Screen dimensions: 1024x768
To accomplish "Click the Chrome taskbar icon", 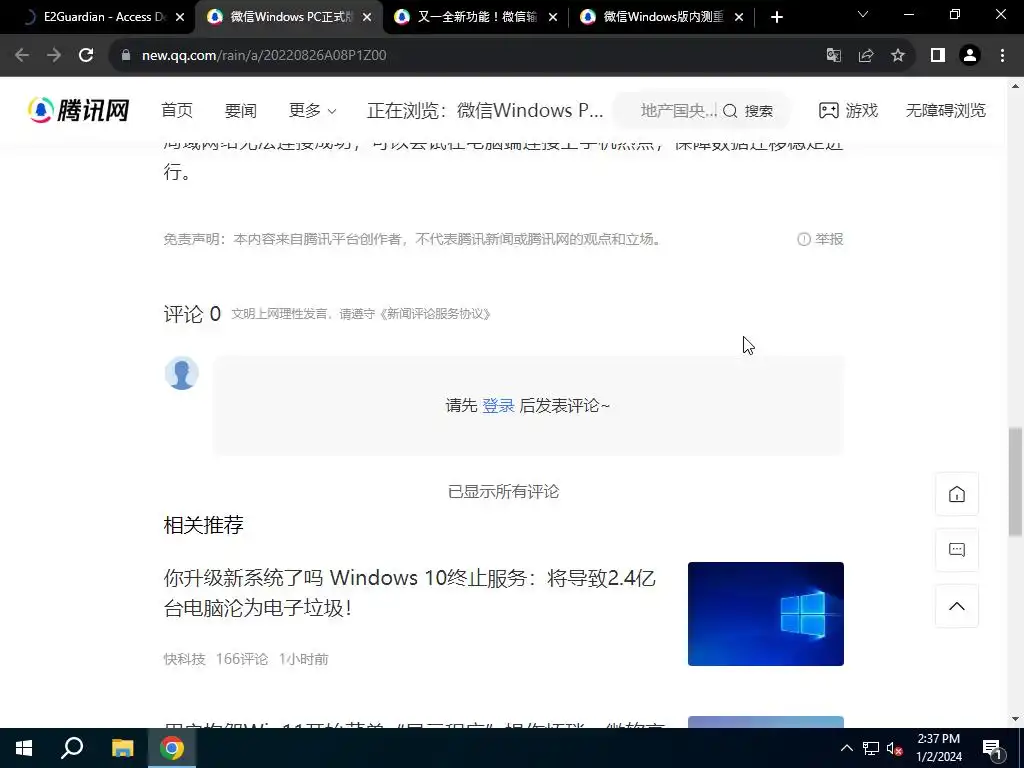I will point(172,748).
